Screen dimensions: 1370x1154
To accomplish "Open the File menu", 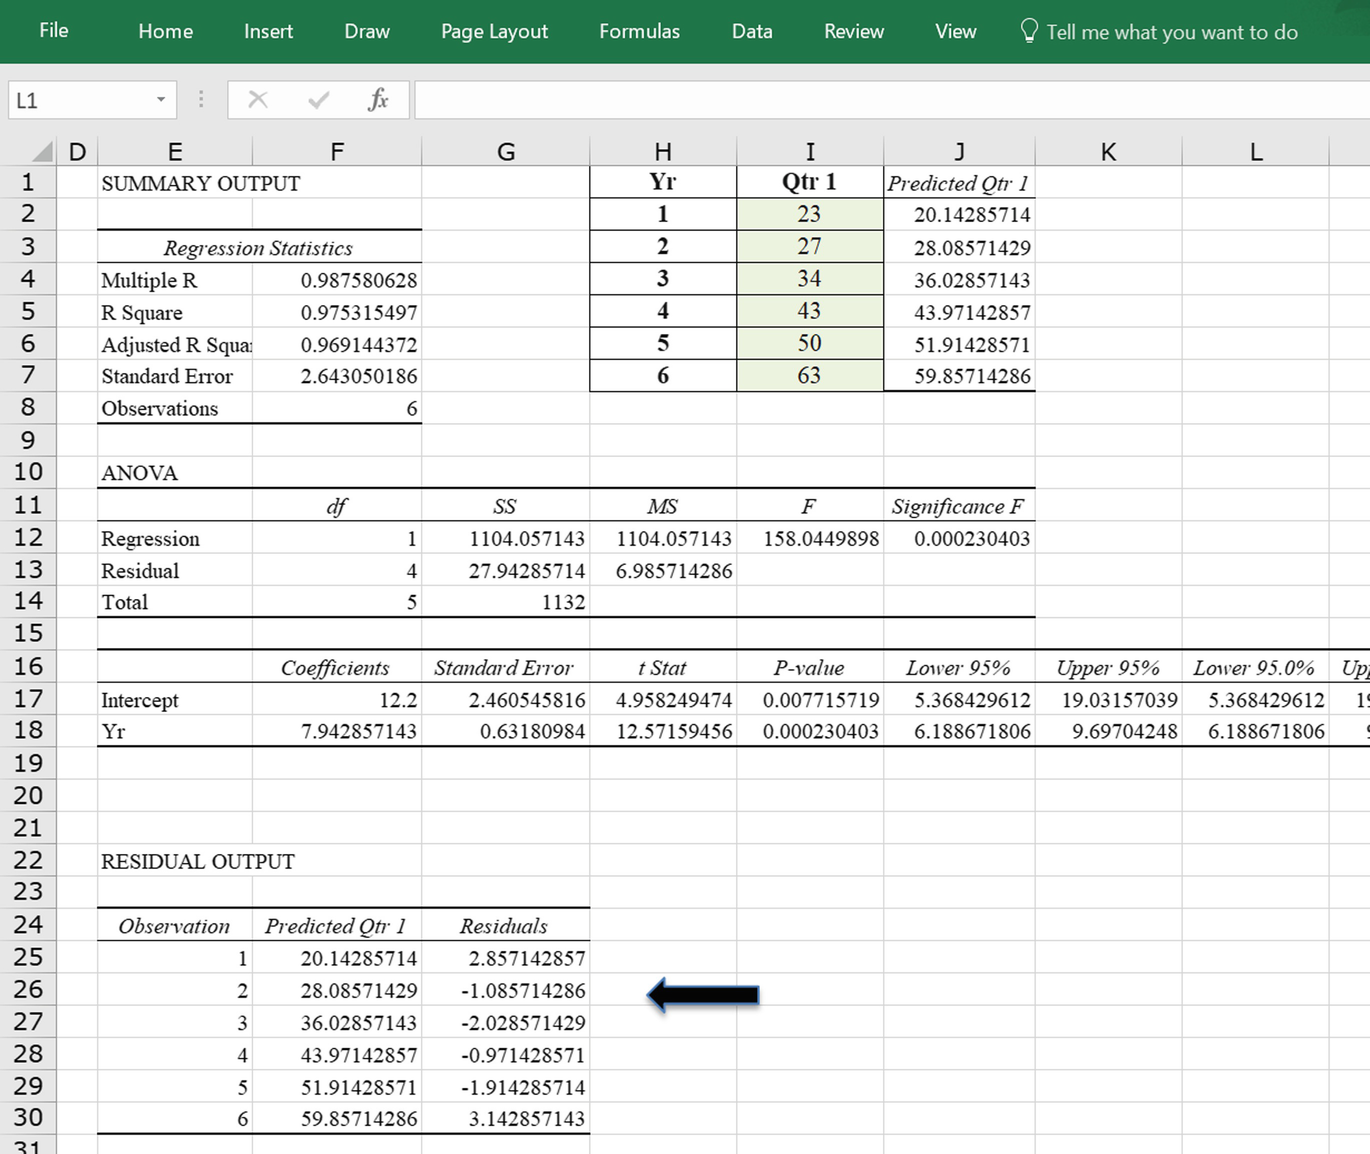I will coord(53,31).
